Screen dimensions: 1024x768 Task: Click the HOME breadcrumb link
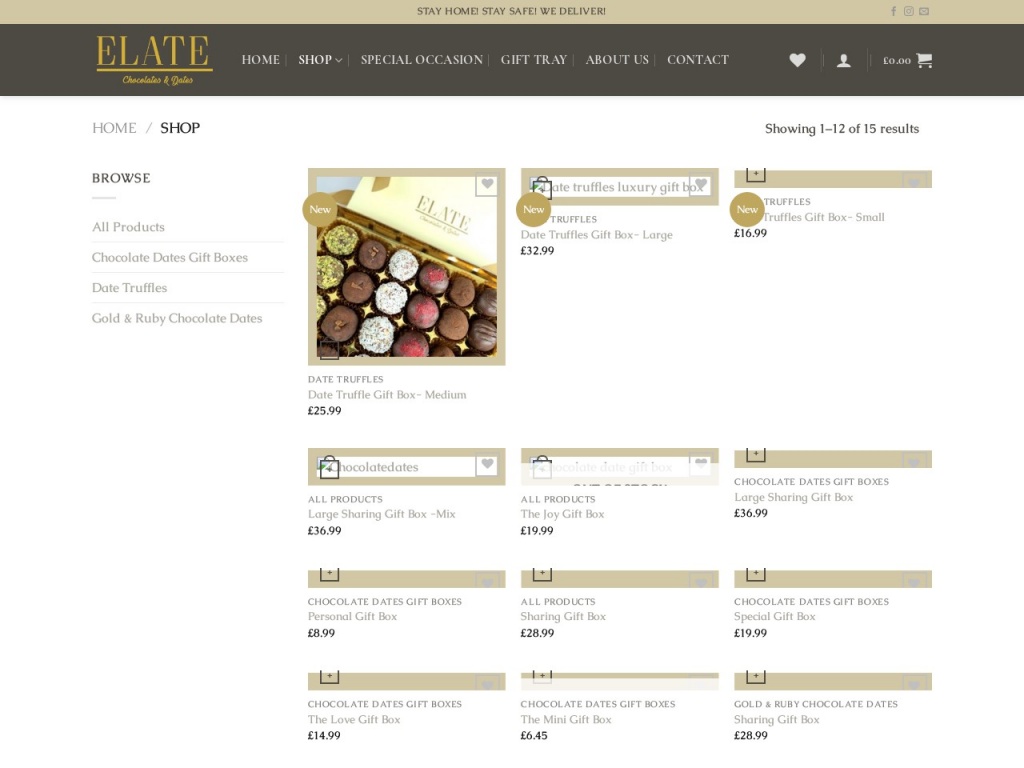click(x=114, y=128)
